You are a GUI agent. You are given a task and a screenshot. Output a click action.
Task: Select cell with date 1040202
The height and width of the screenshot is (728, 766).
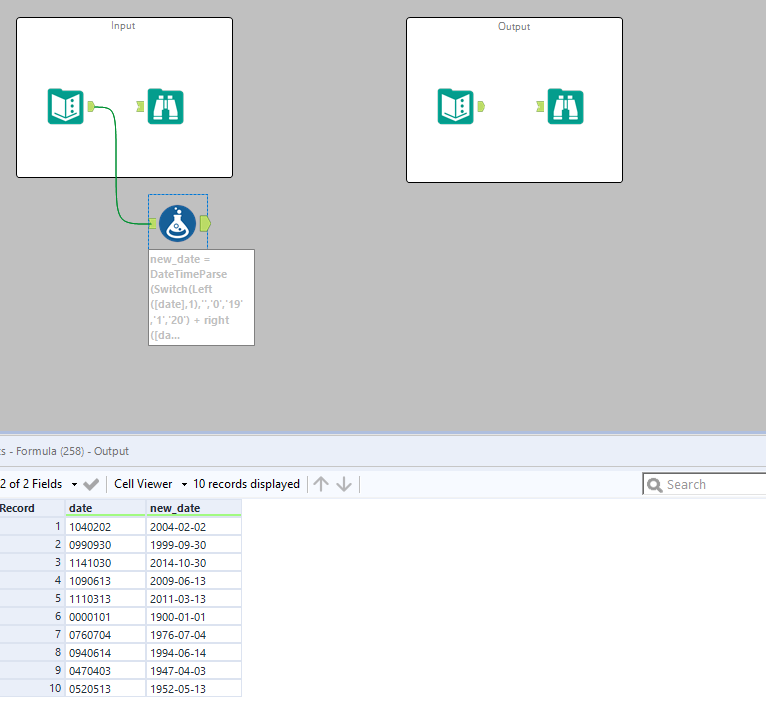tap(106, 527)
